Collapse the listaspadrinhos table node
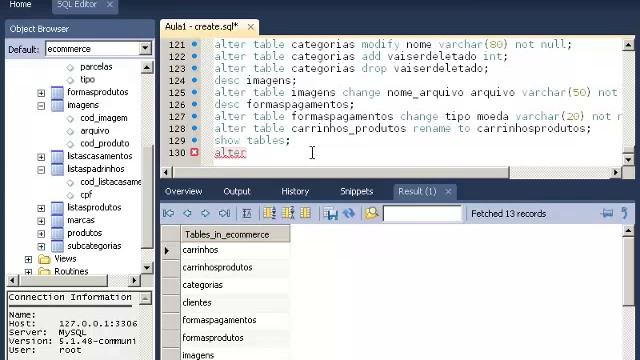 41,169
